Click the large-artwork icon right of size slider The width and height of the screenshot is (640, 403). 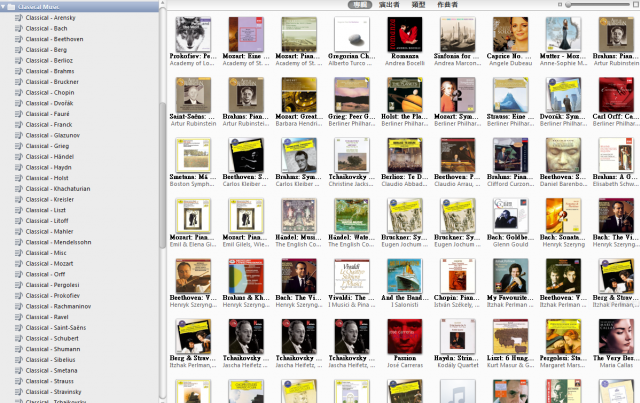[x=636, y=4]
